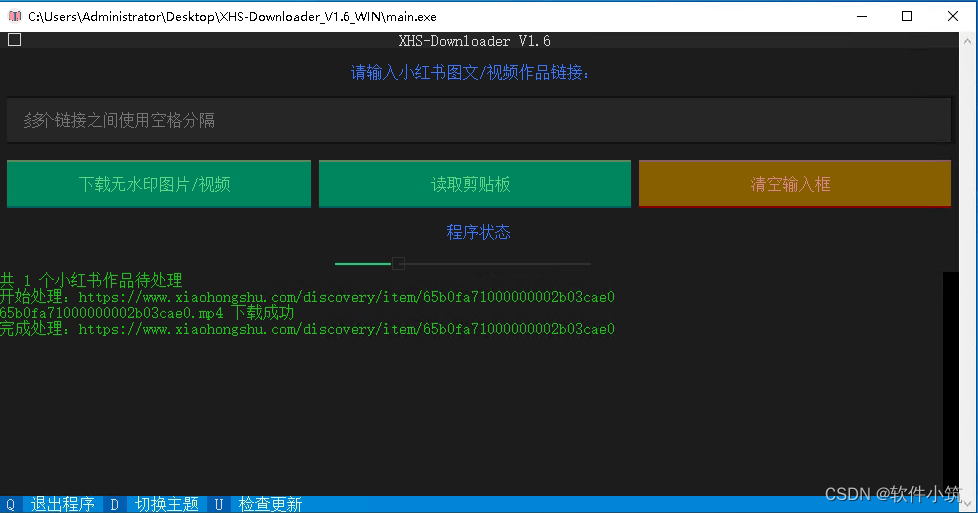Click 下载无水印图片/视频 button
The width and height of the screenshot is (978, 513).
pyautogui.click(x=158, y=184)
